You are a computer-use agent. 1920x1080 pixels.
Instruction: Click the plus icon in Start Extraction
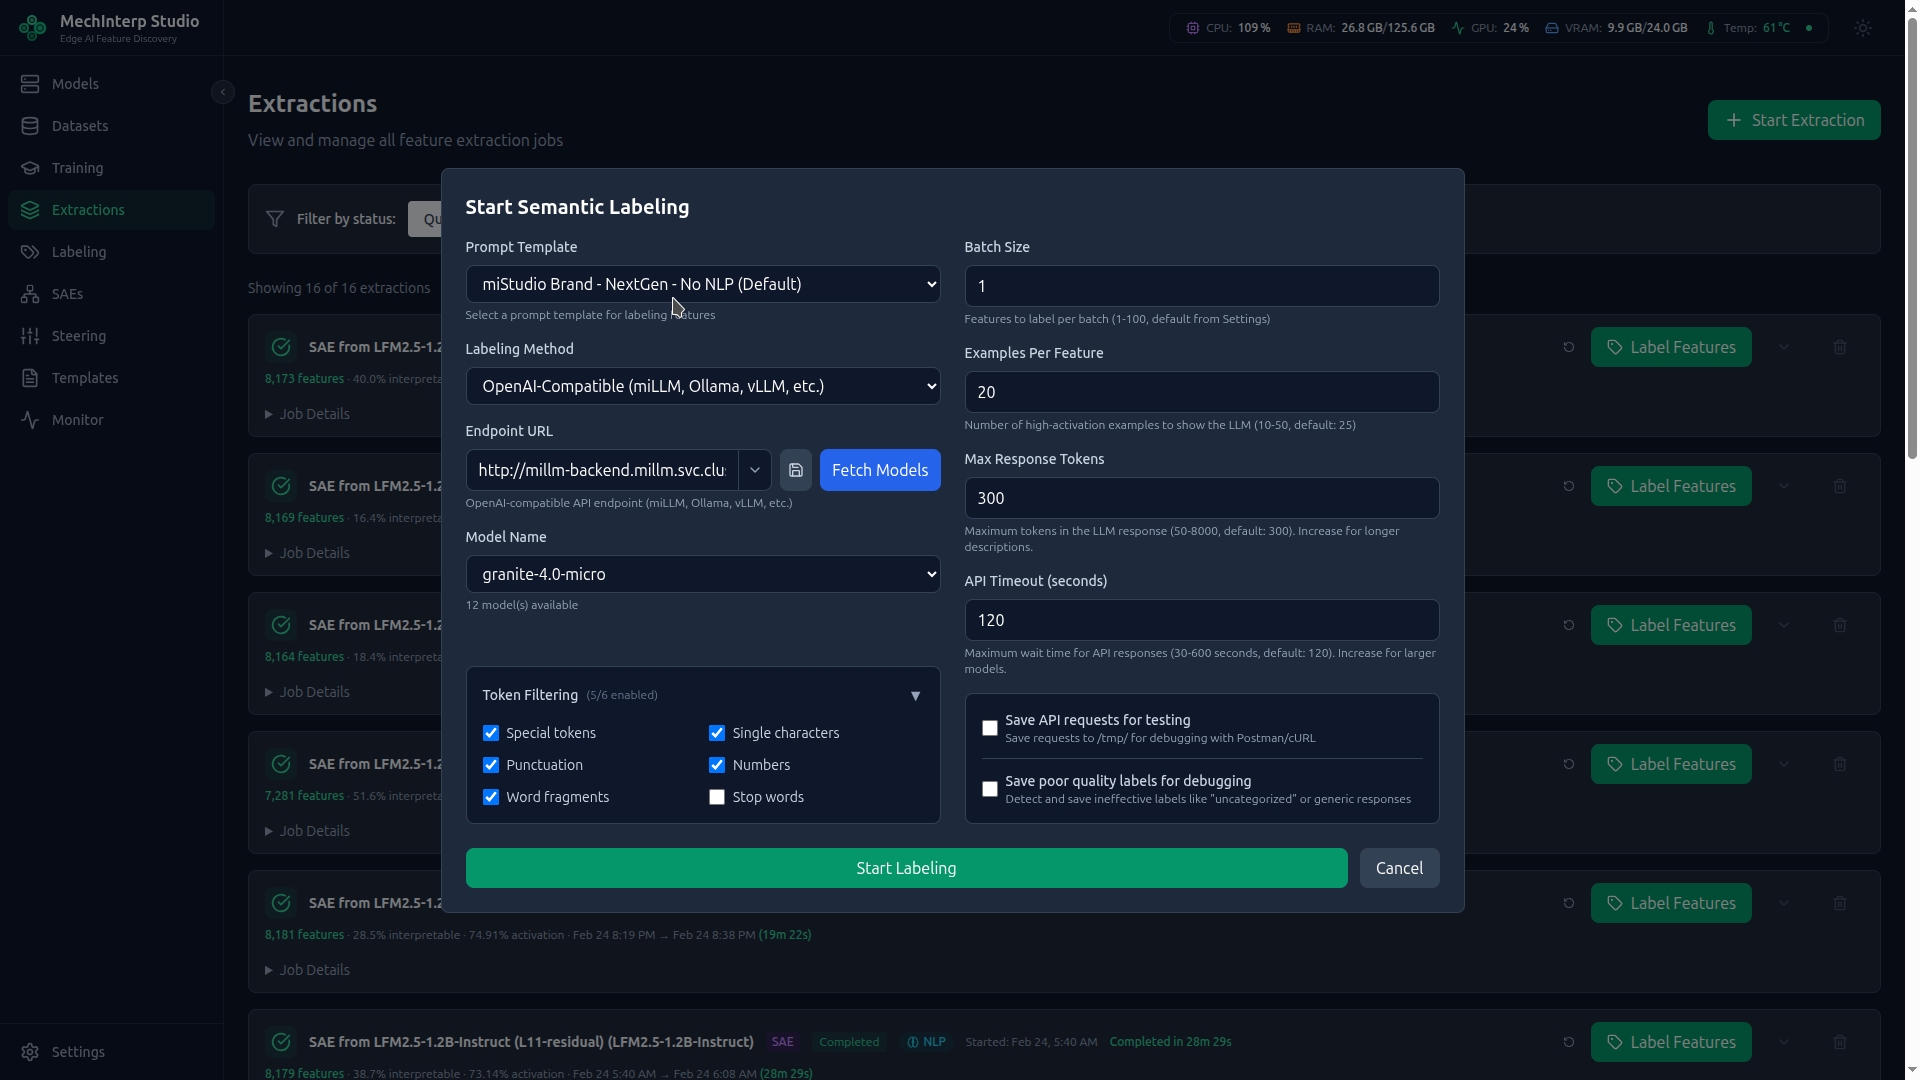tap(1734, 120)
